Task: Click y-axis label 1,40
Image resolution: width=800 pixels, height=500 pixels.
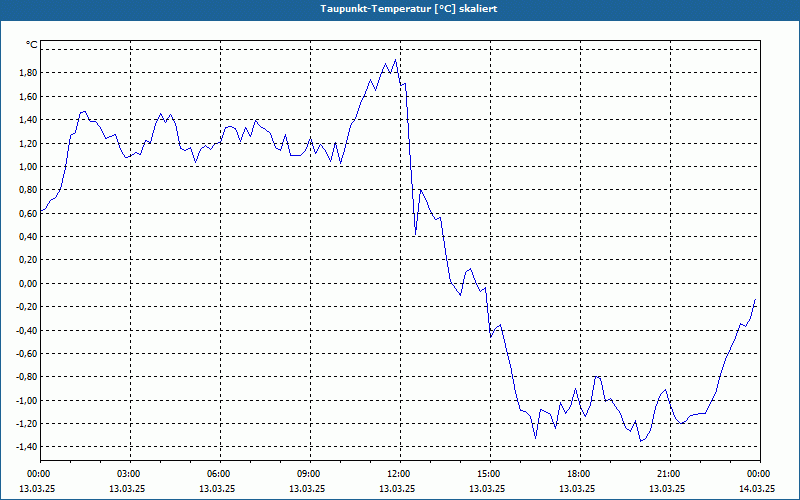Action: [x=28, y=120]
